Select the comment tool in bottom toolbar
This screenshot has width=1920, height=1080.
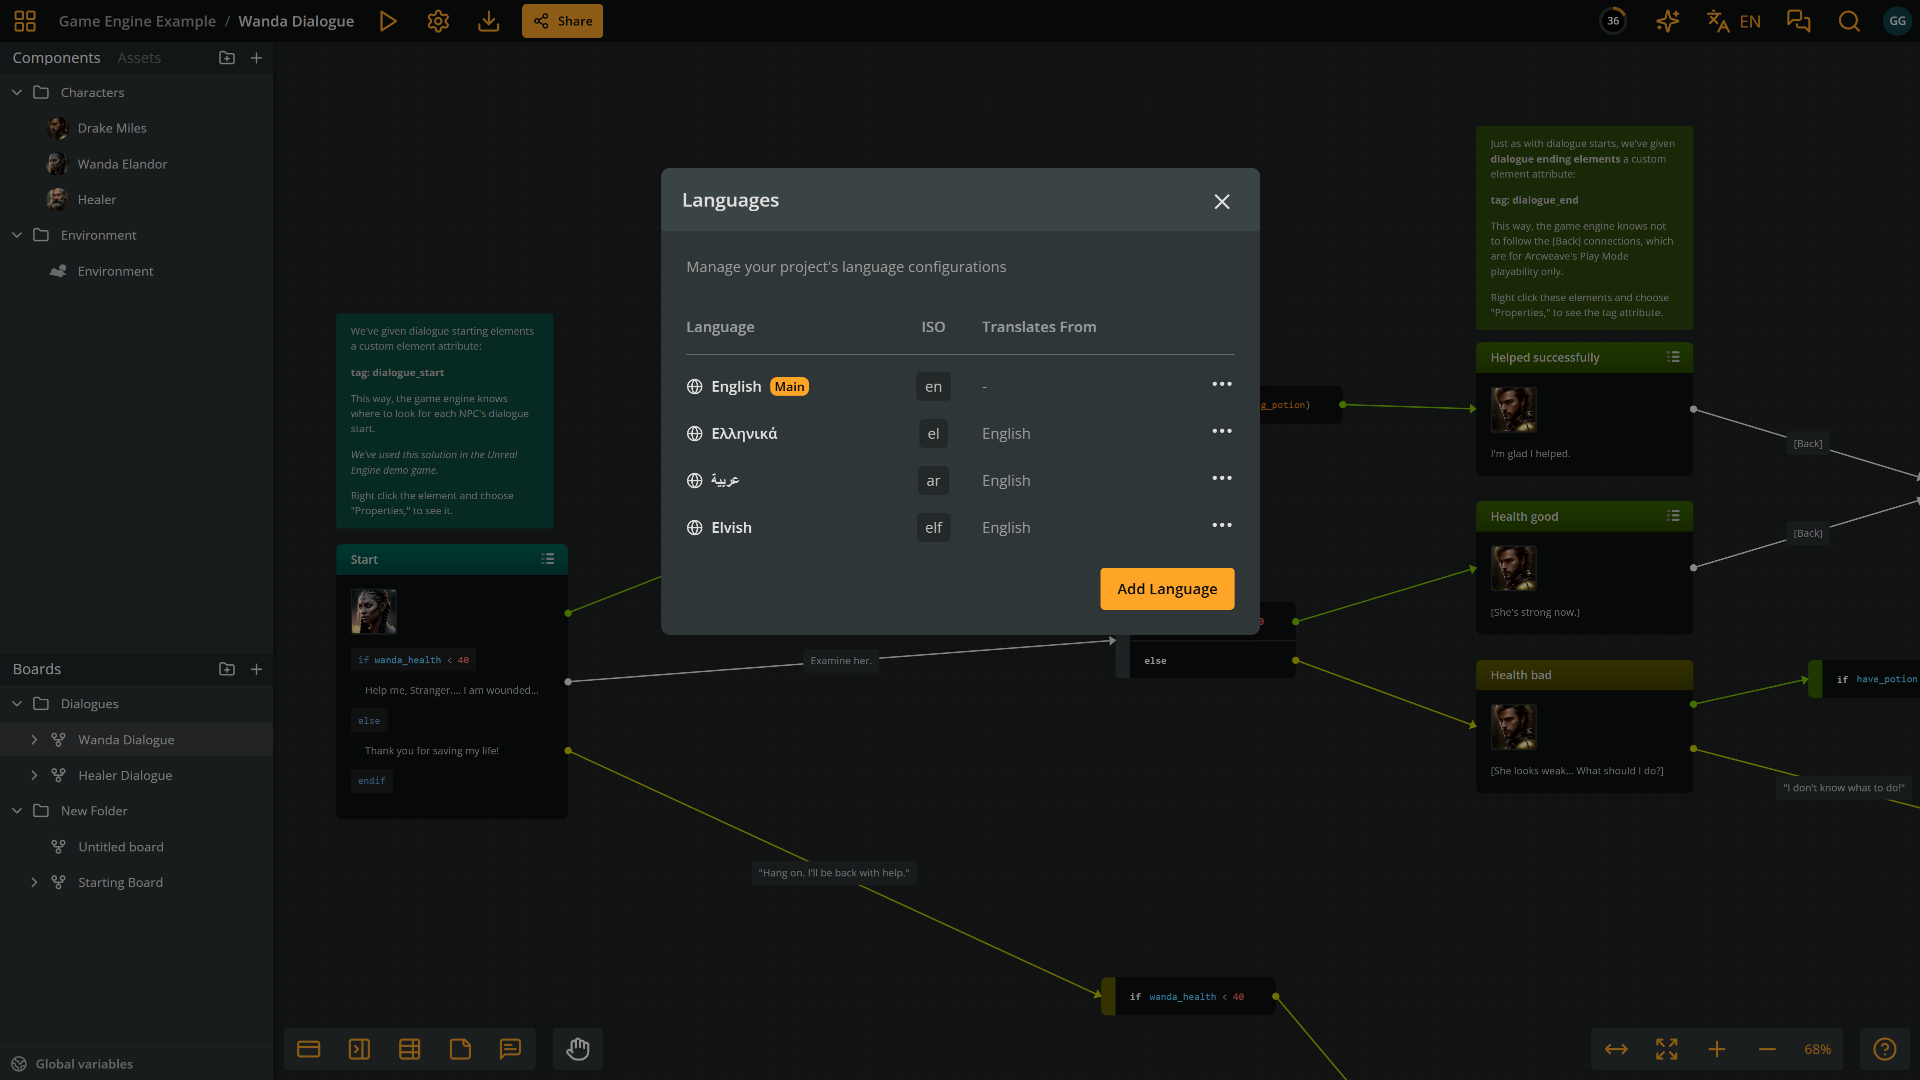510,1049
